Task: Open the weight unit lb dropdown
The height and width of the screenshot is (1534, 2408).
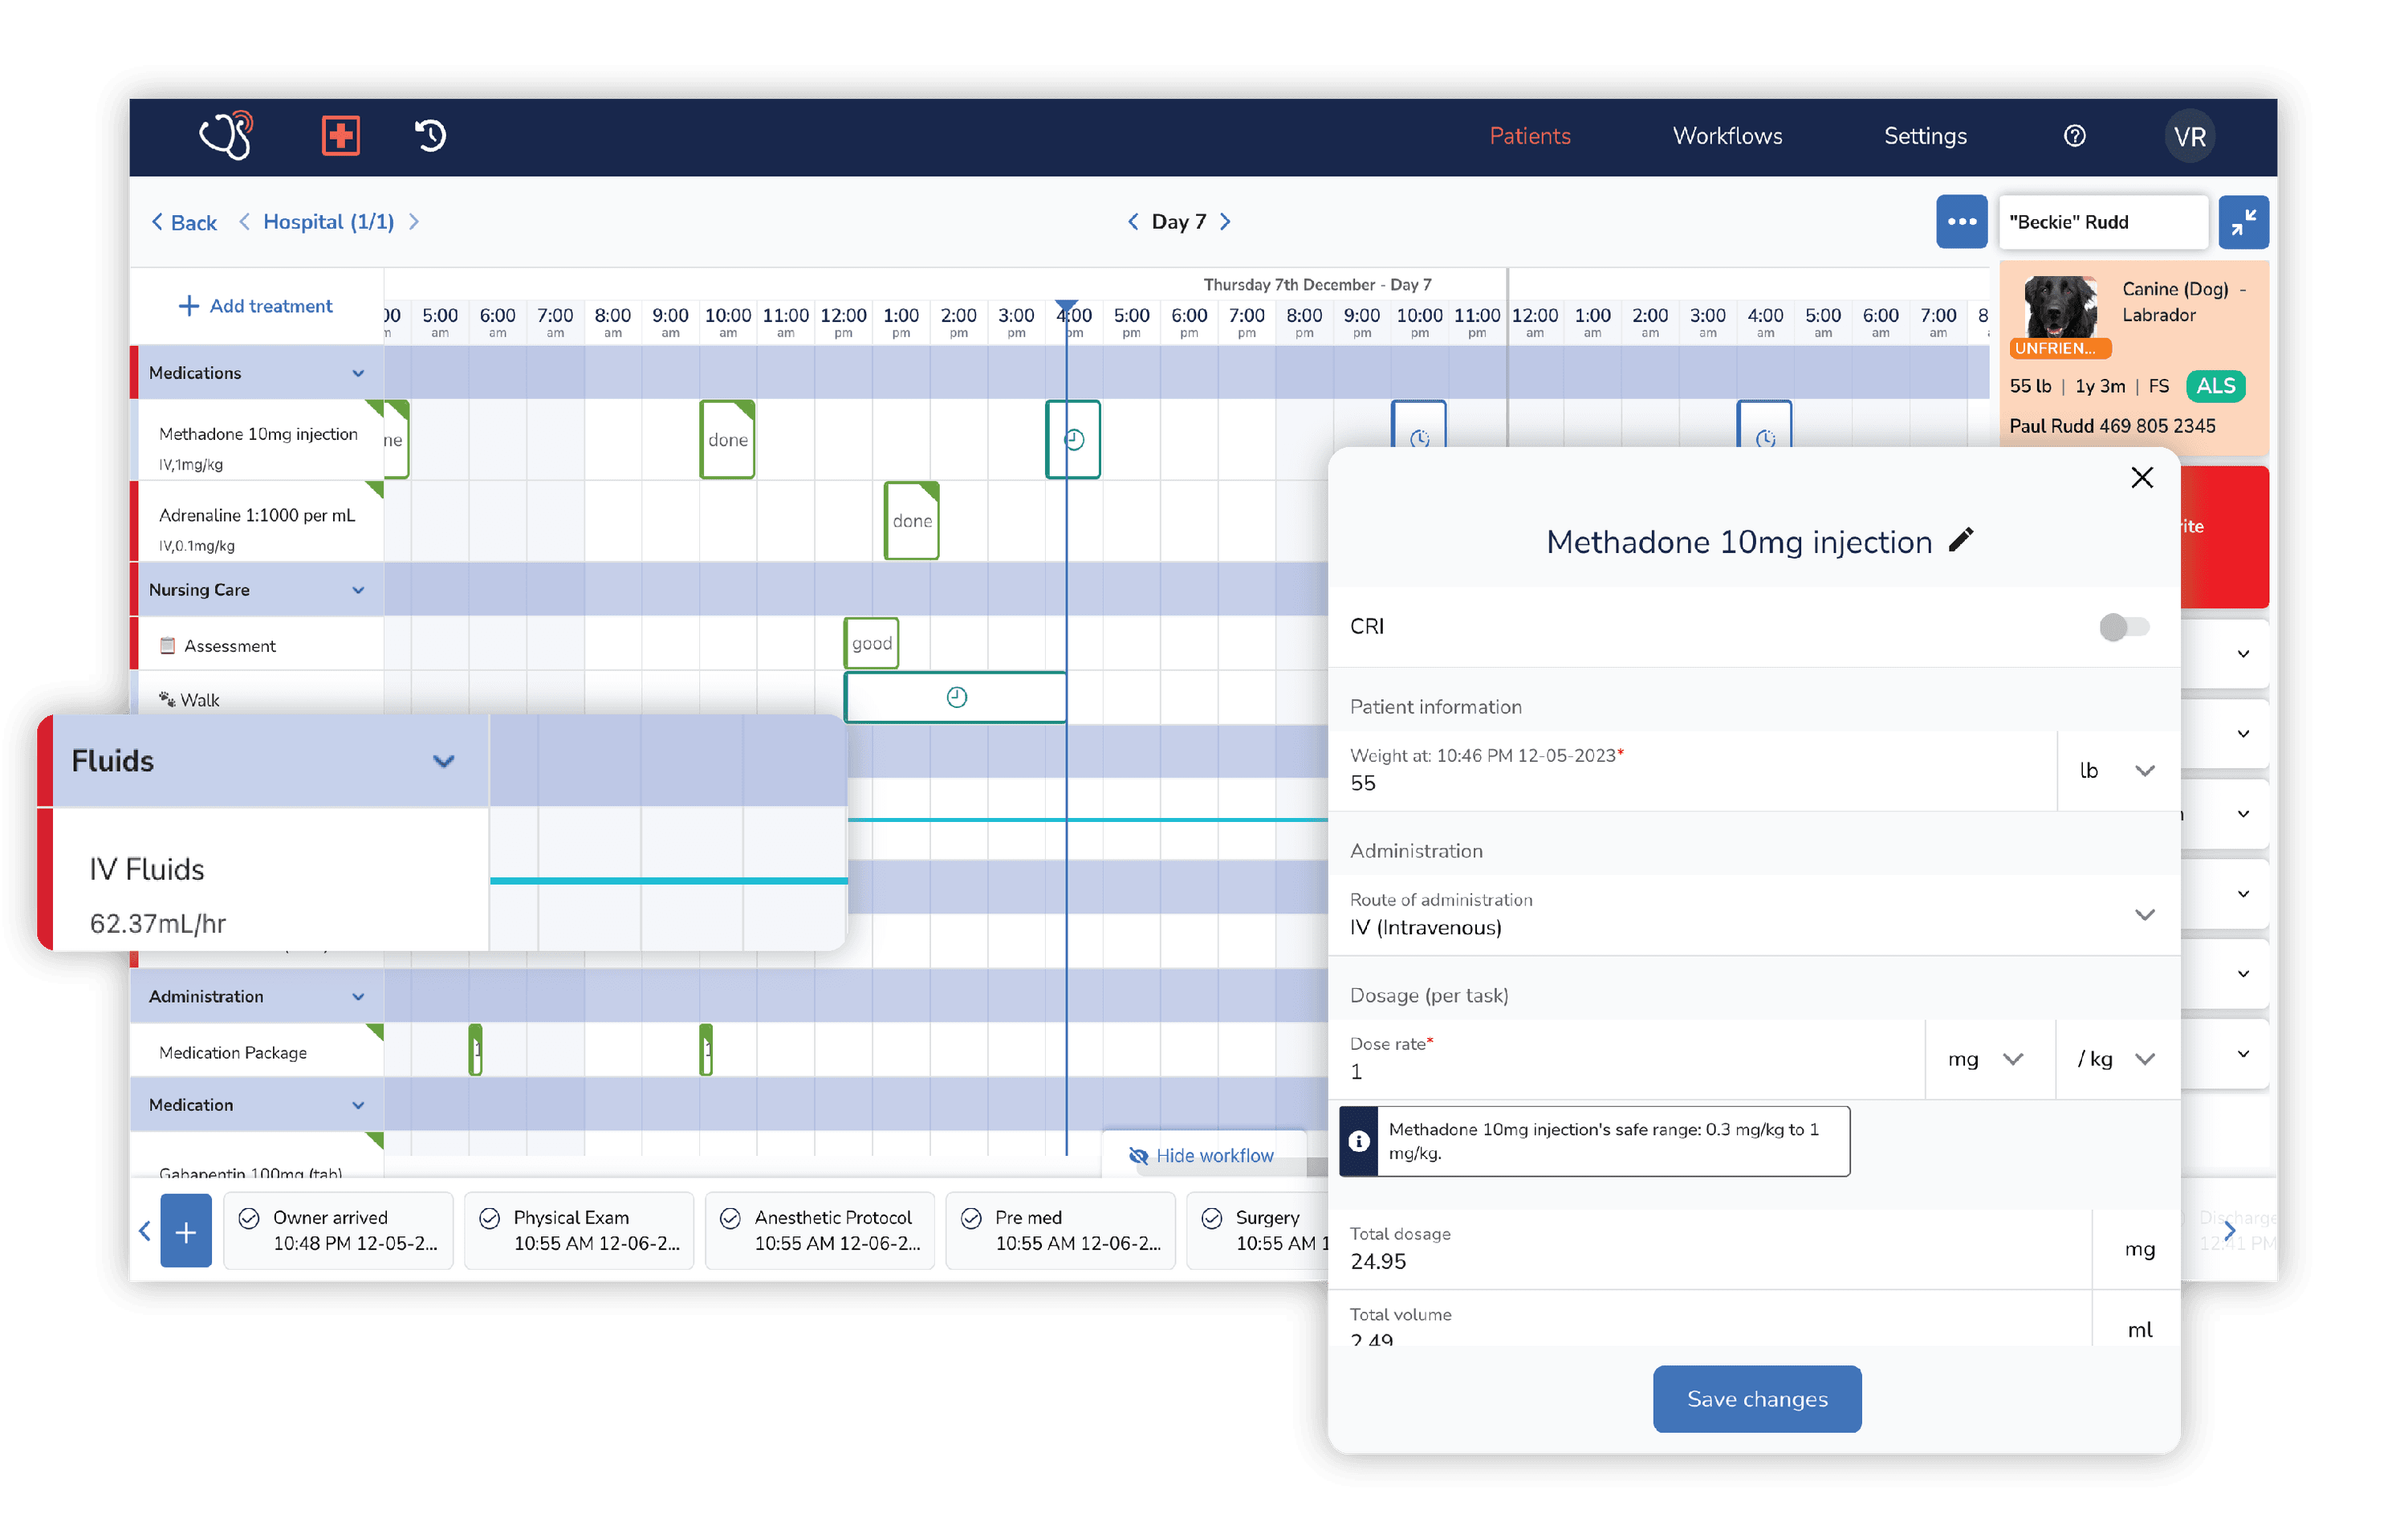Action: [x=2118, y=771]
